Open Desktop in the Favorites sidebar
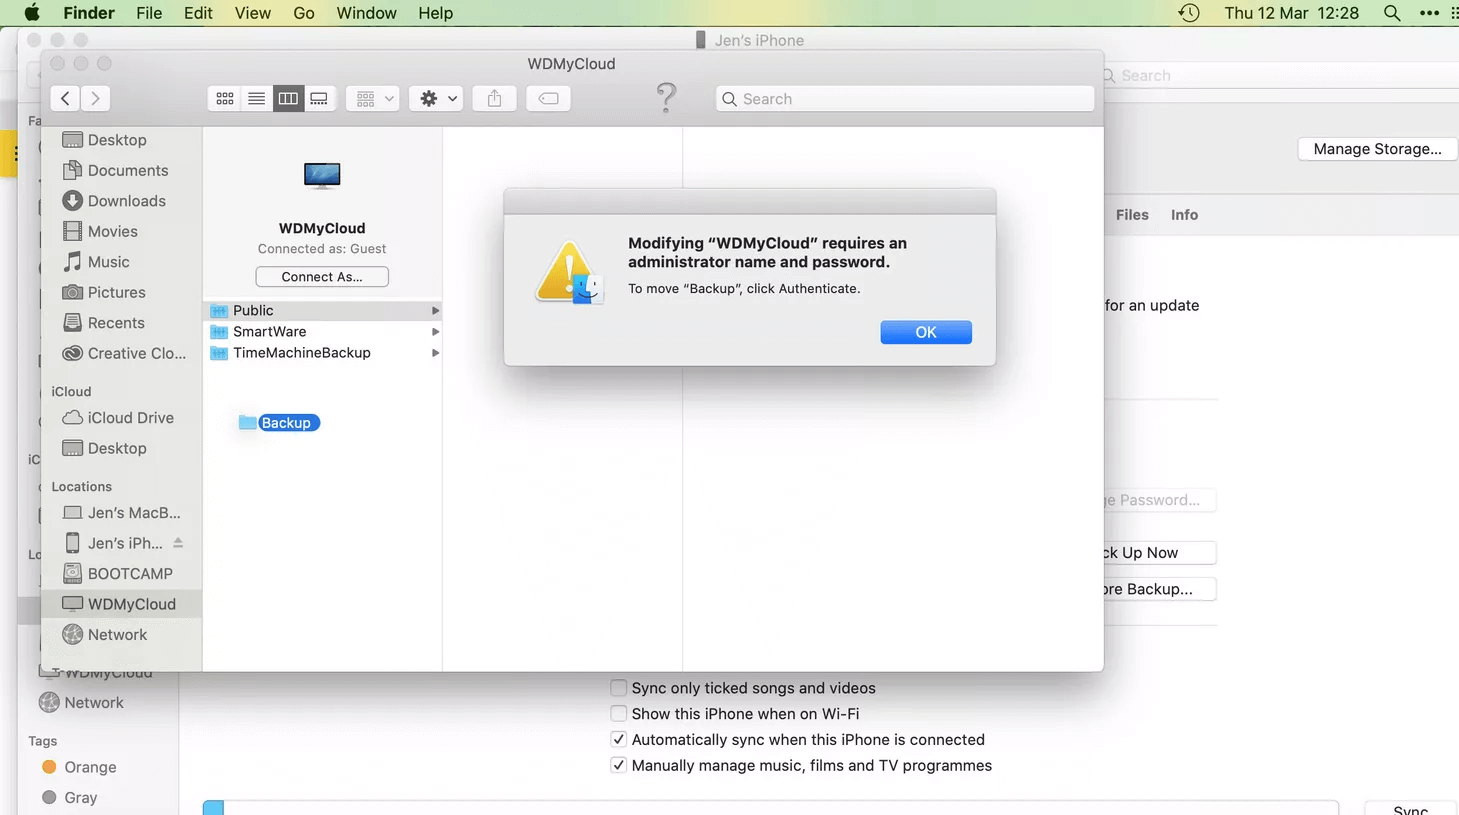 click(105, 140)
